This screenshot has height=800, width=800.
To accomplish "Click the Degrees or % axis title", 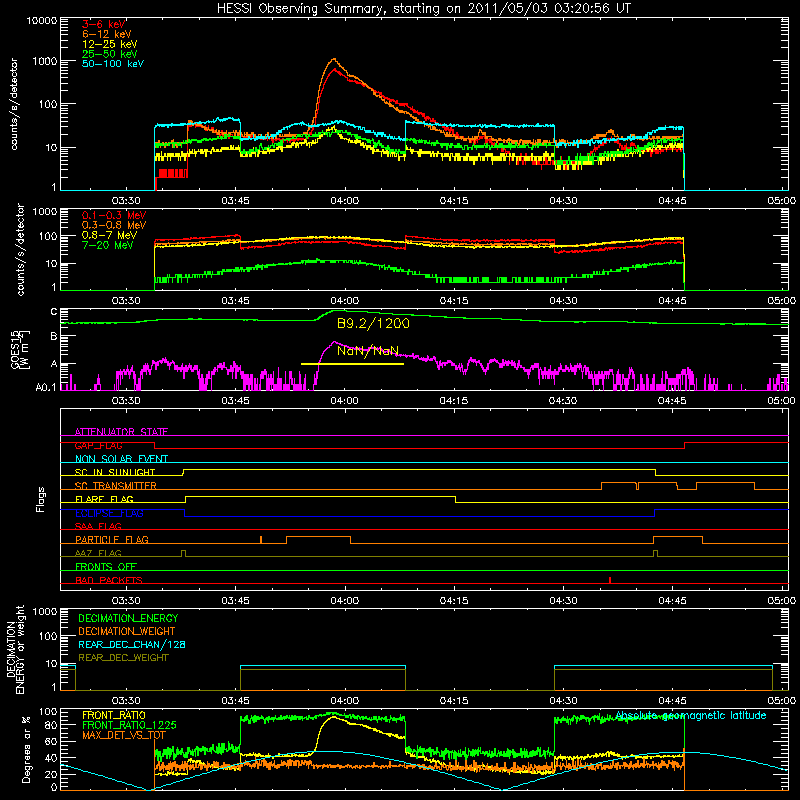I will pos(26,749).
